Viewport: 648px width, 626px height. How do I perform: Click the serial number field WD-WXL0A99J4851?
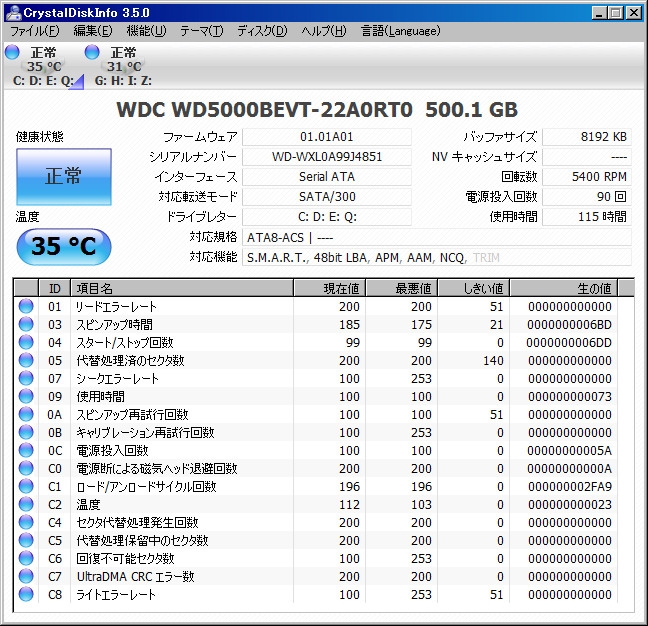click(326, 157)
